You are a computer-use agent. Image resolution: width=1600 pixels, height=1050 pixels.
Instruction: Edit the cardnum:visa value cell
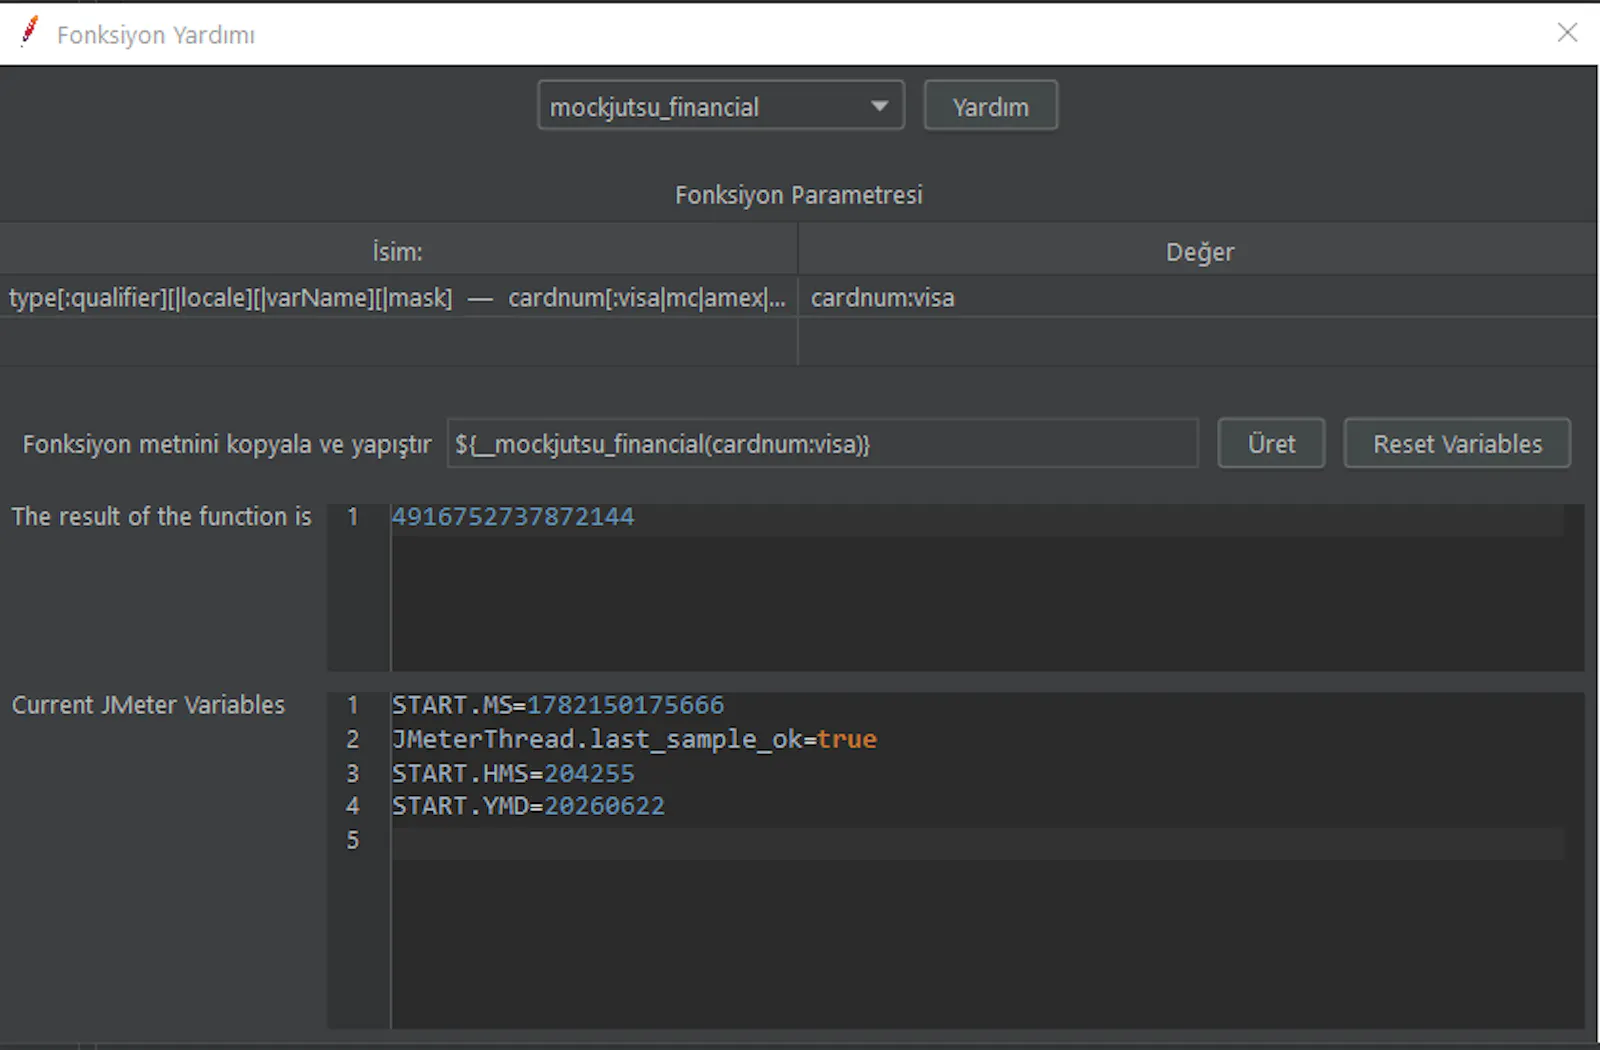click(x=1198, y=298)
